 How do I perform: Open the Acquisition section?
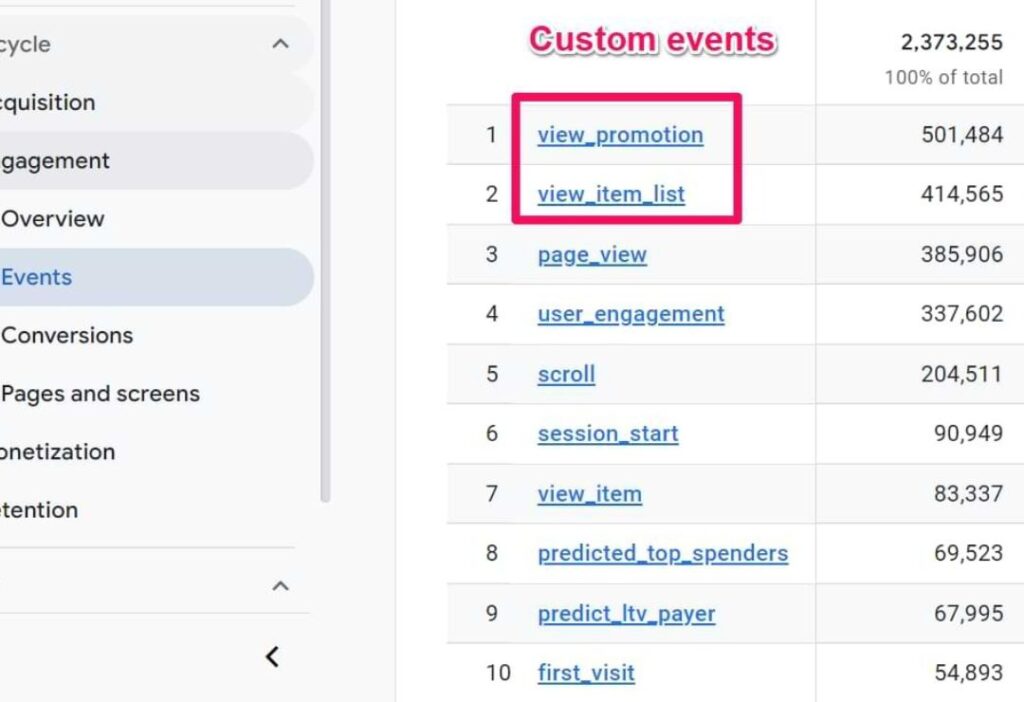point(48,102)
